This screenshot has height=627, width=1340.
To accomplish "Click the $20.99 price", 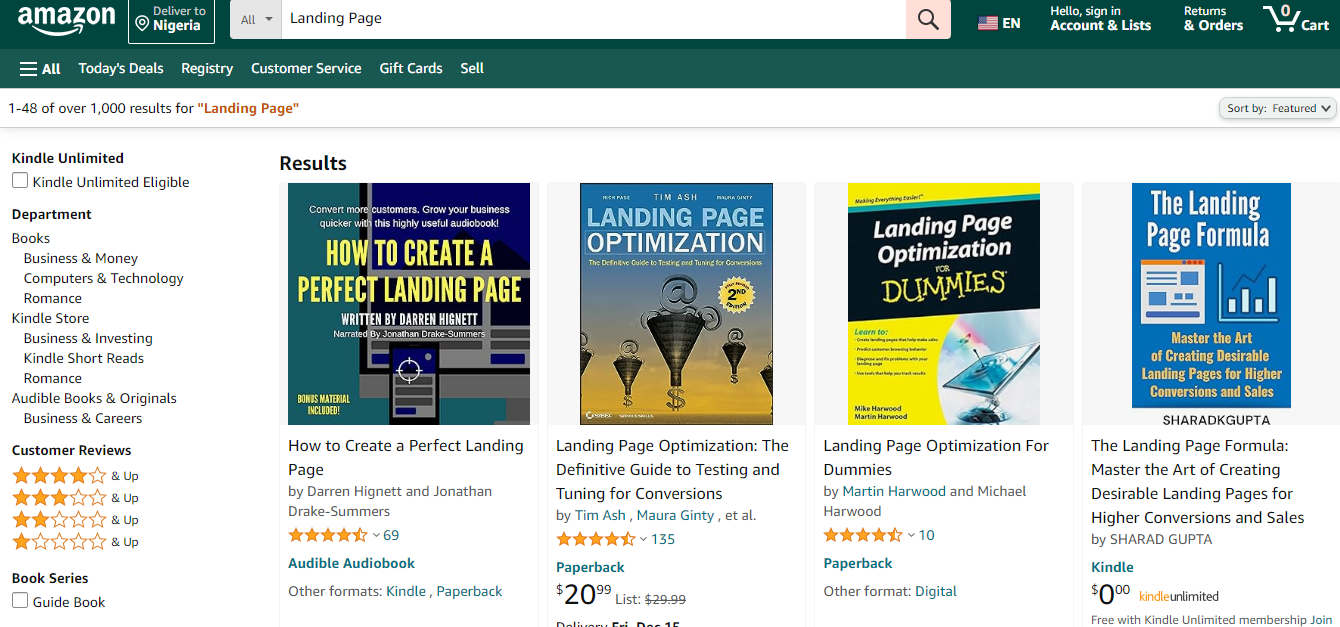I will pos(584,594).
